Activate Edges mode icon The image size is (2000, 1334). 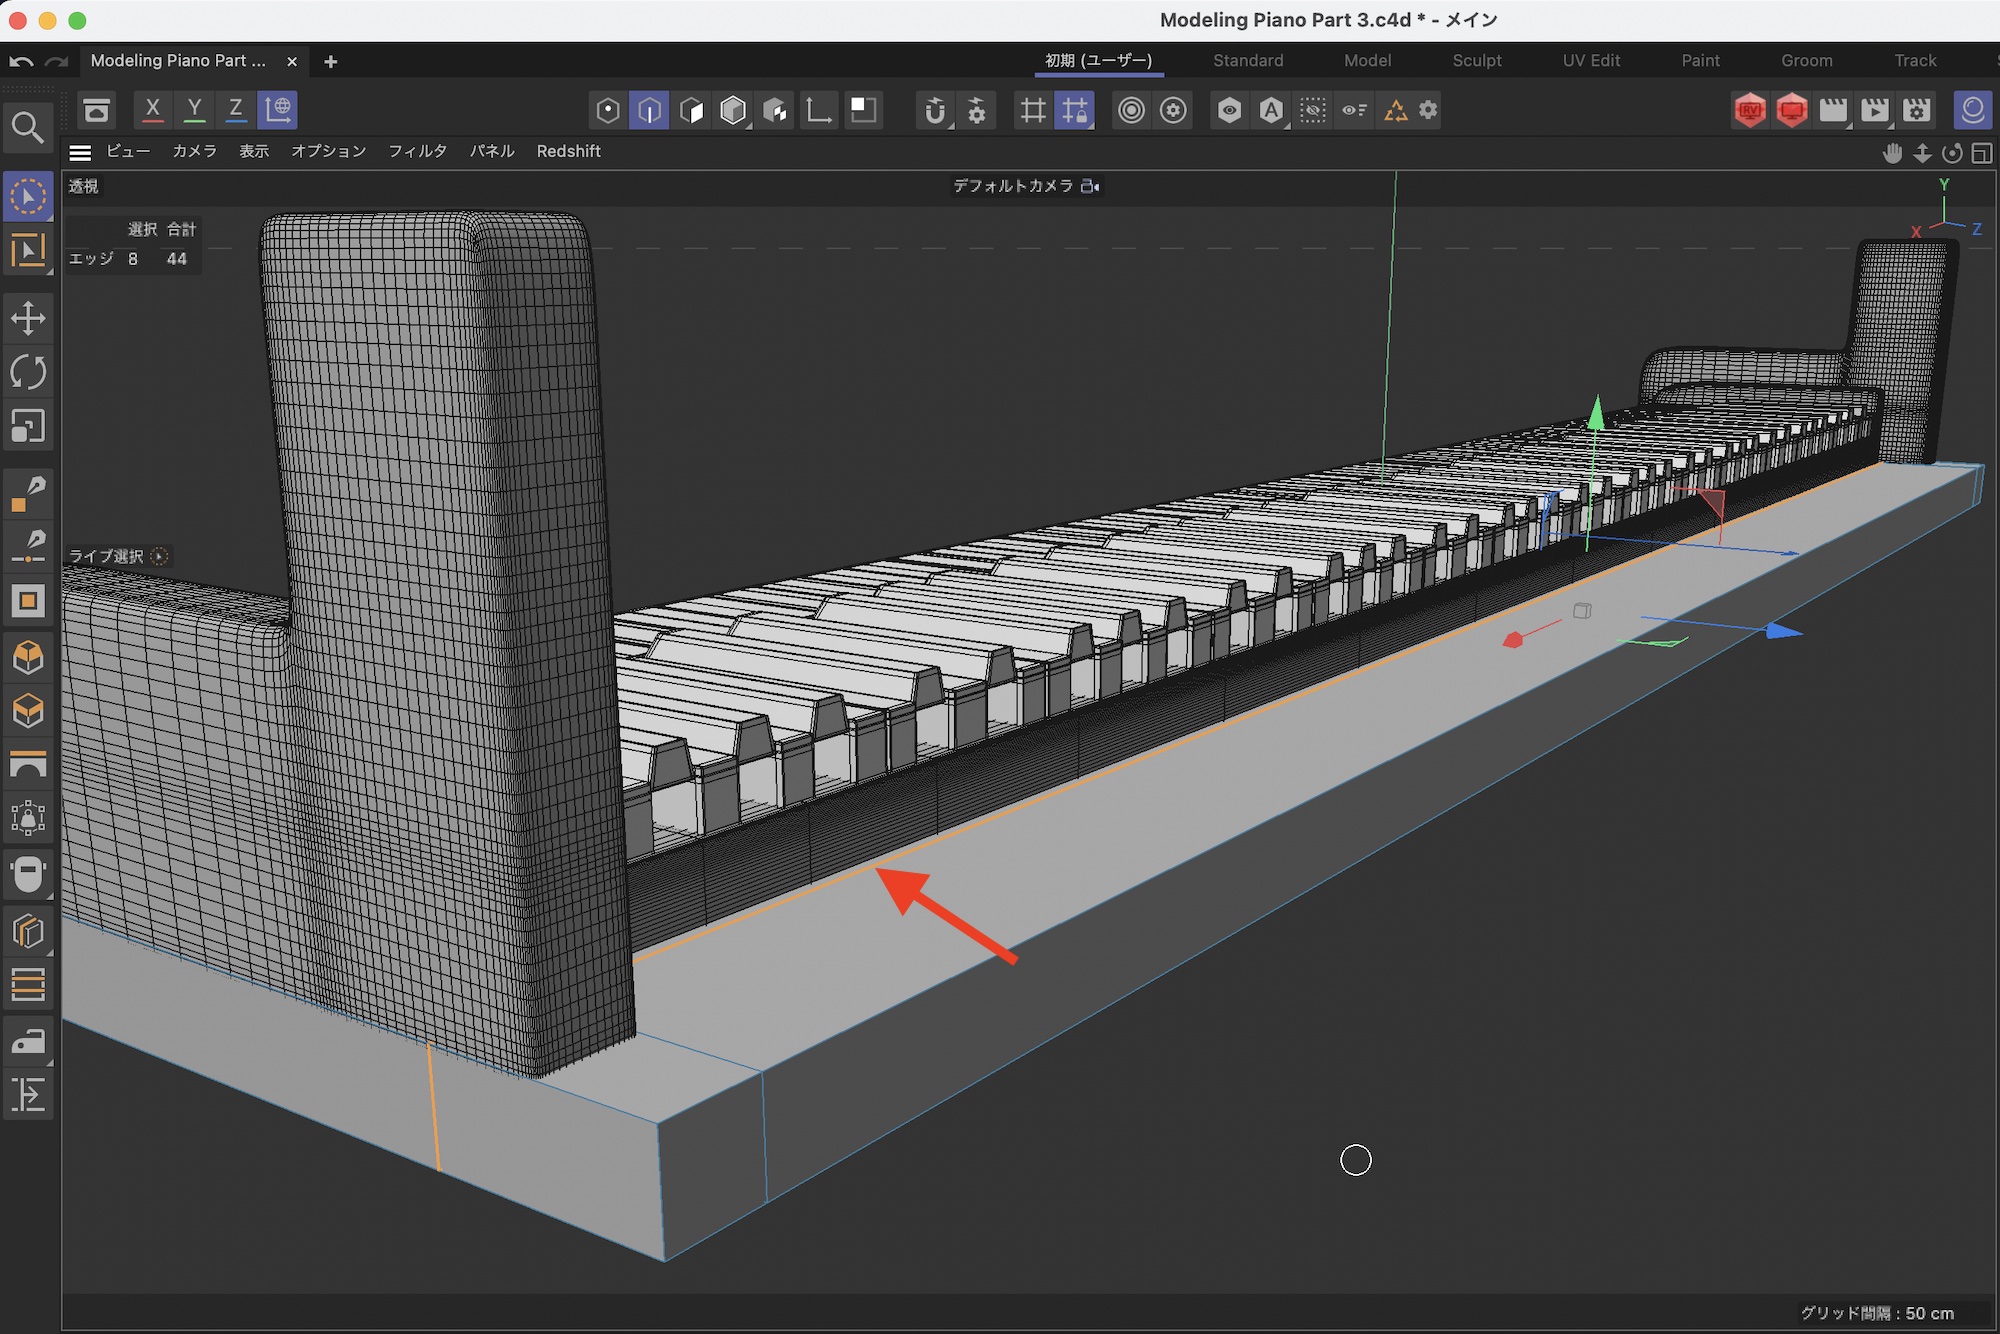click(x=649, y=110)
